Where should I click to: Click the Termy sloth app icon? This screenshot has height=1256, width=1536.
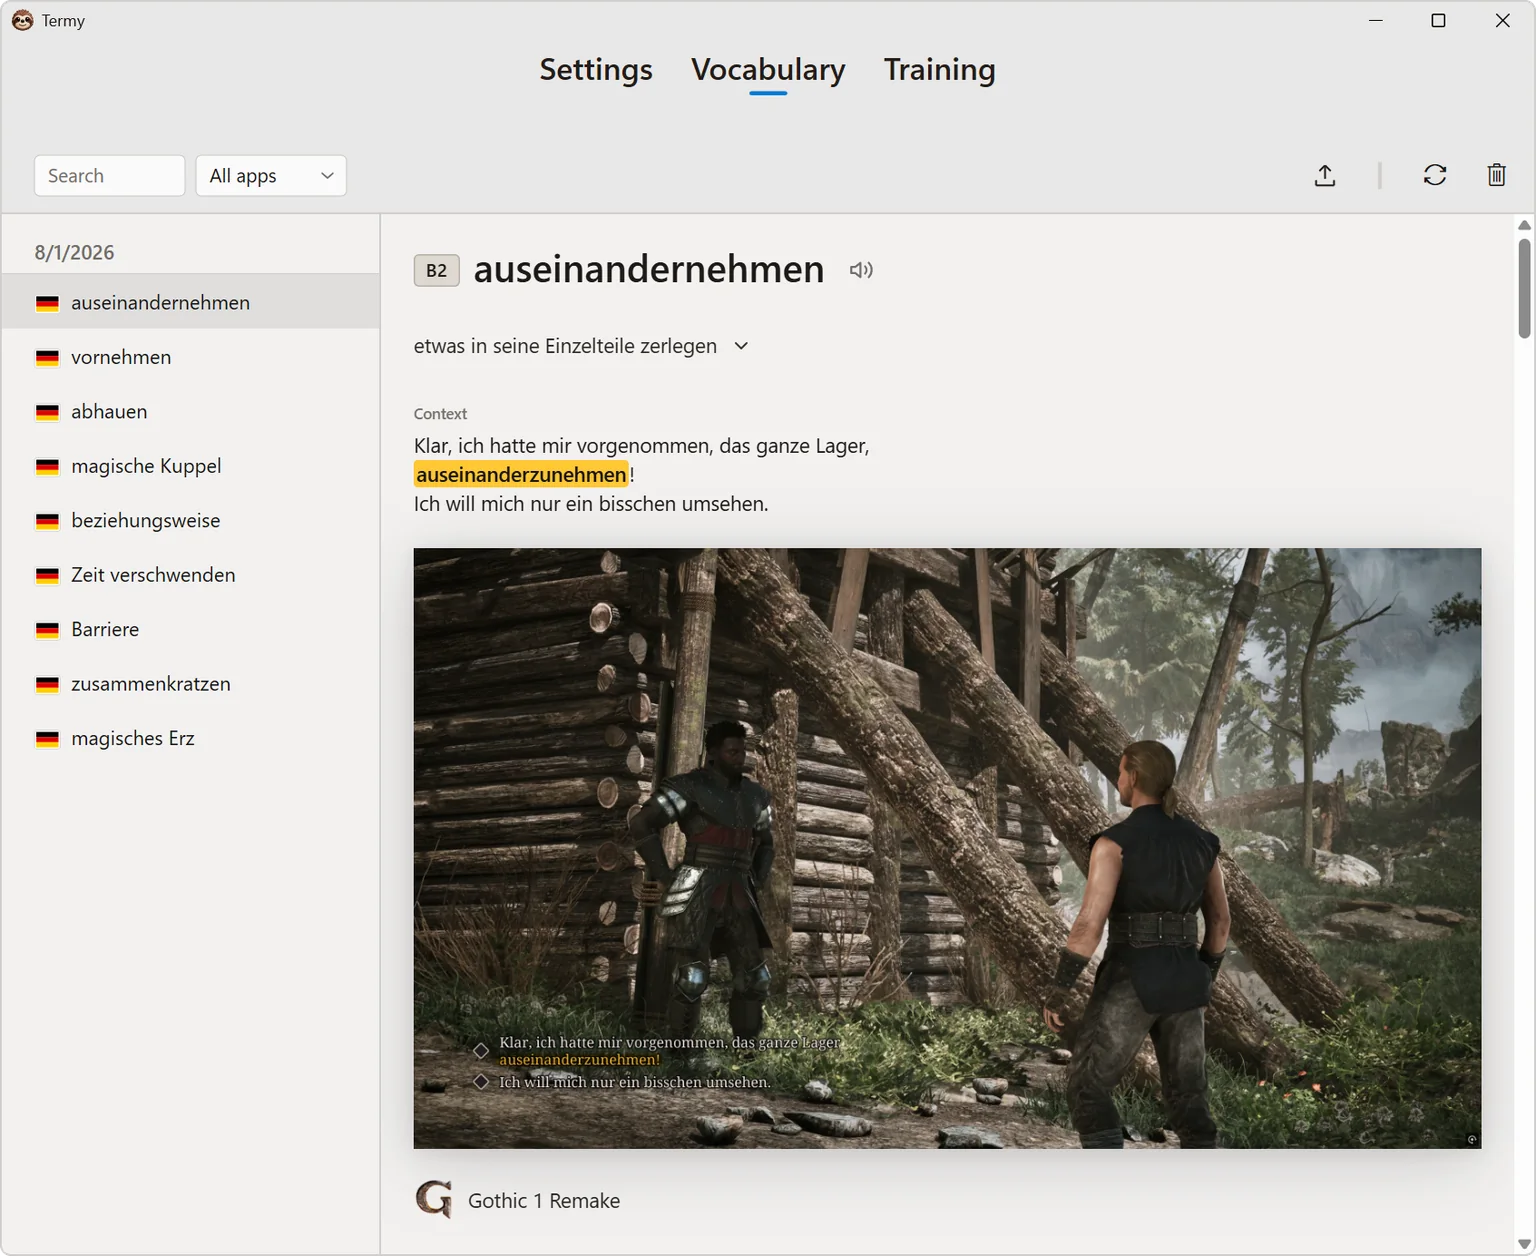point(22,20)
